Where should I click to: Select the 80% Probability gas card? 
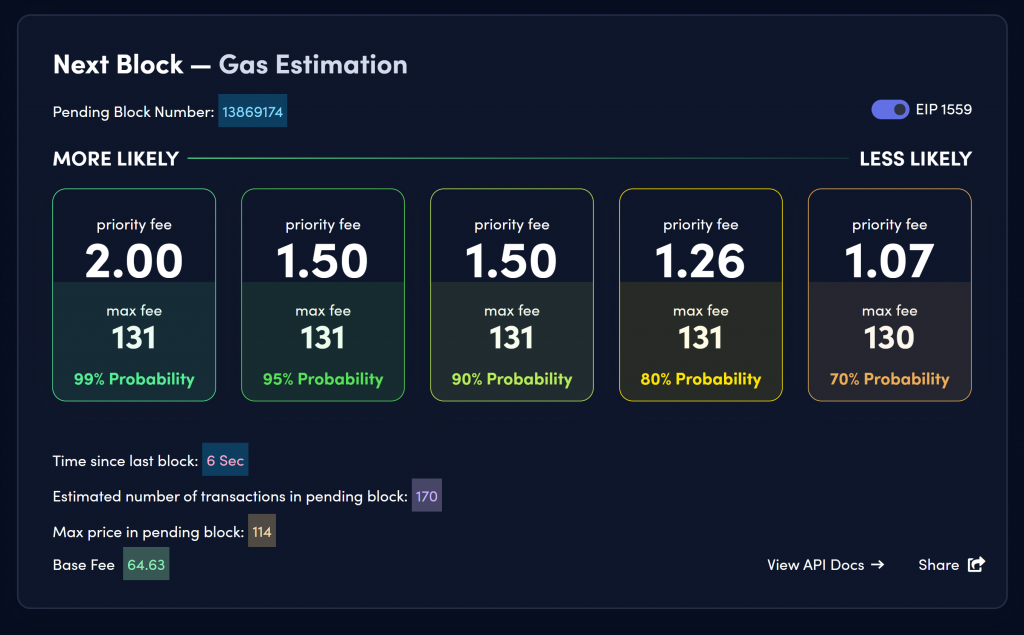tap(701, 295)
